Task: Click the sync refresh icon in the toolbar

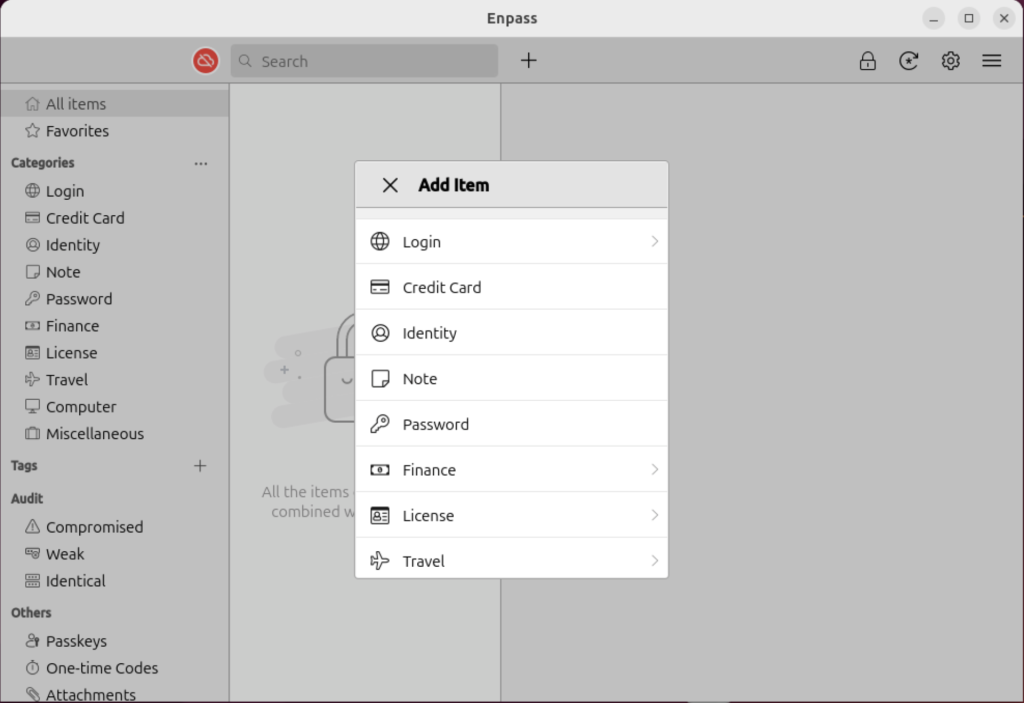Action: point(908,61)
